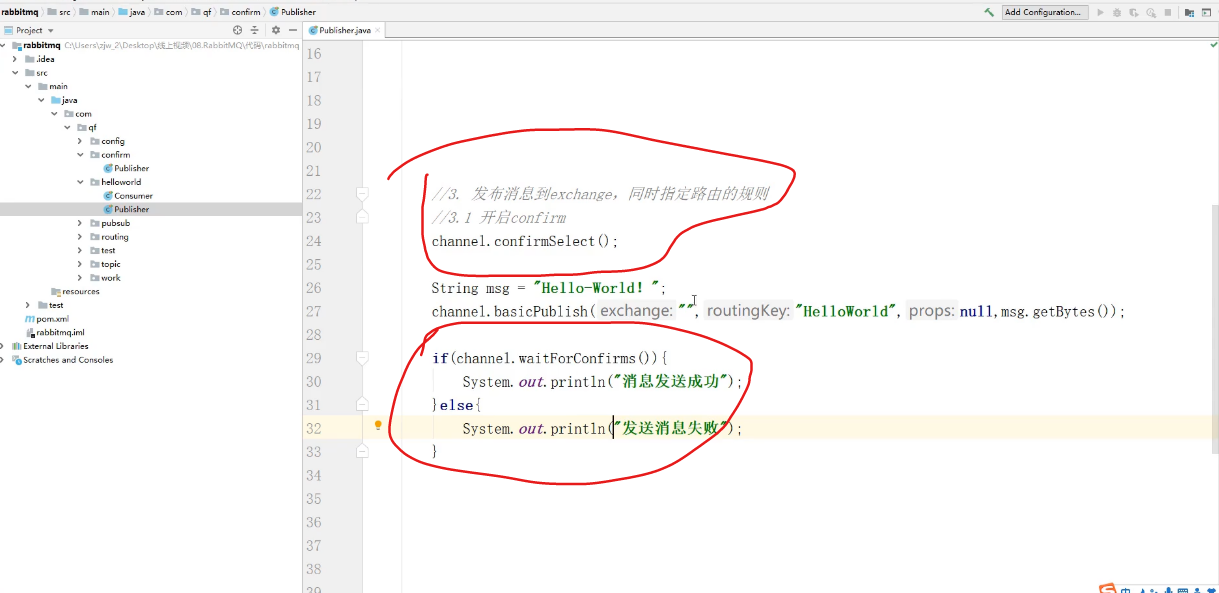Collapse the helloworld package
Image resolution: width=1219 pixels, height=593 pixels.
(x=80, y=182)
